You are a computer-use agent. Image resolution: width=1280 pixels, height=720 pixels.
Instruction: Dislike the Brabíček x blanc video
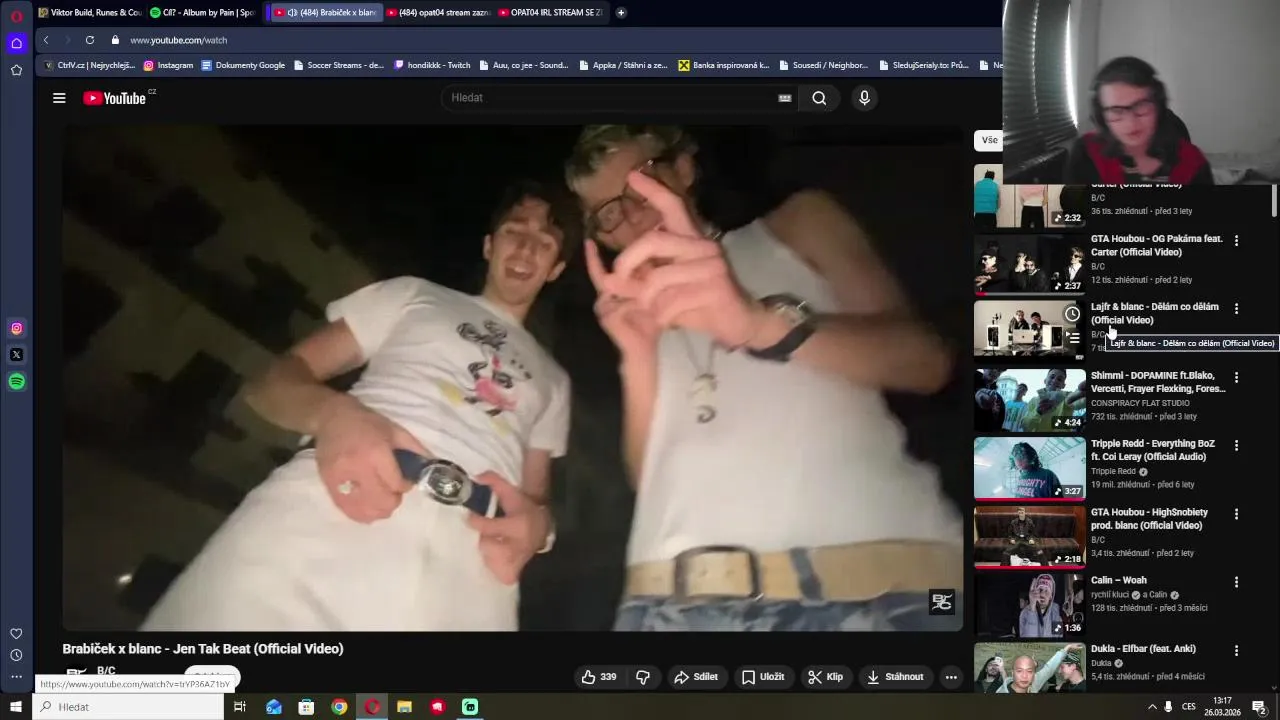tap(643, 677)
